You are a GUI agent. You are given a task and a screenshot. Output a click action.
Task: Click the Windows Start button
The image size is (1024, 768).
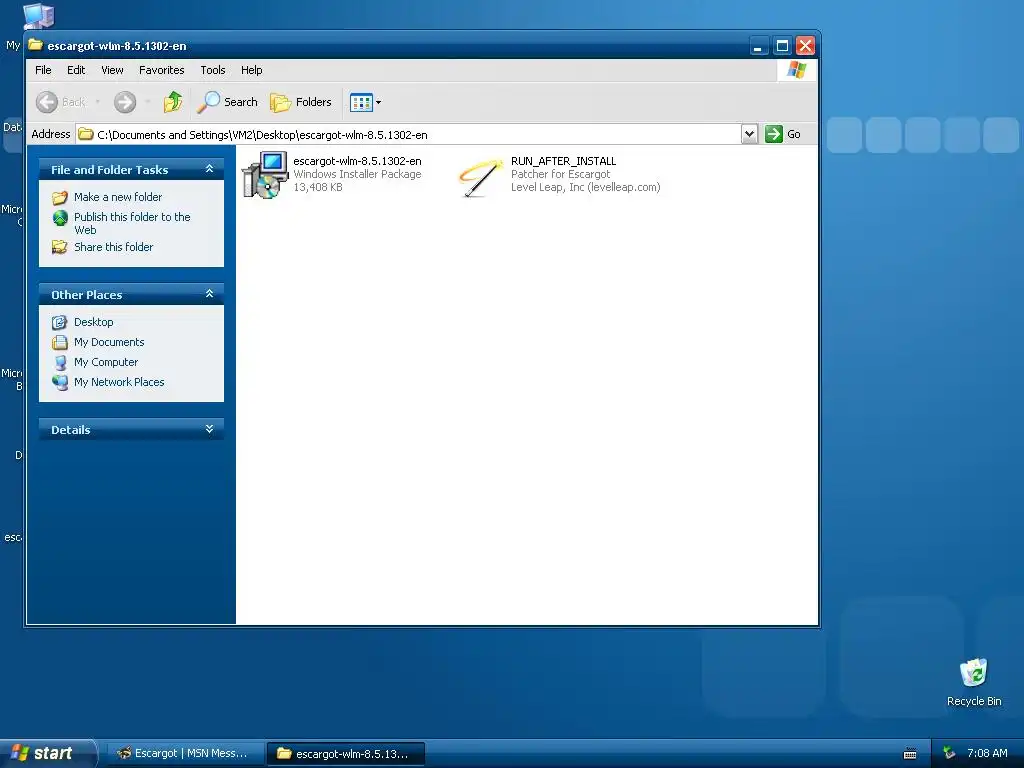(x=47, y=753)
